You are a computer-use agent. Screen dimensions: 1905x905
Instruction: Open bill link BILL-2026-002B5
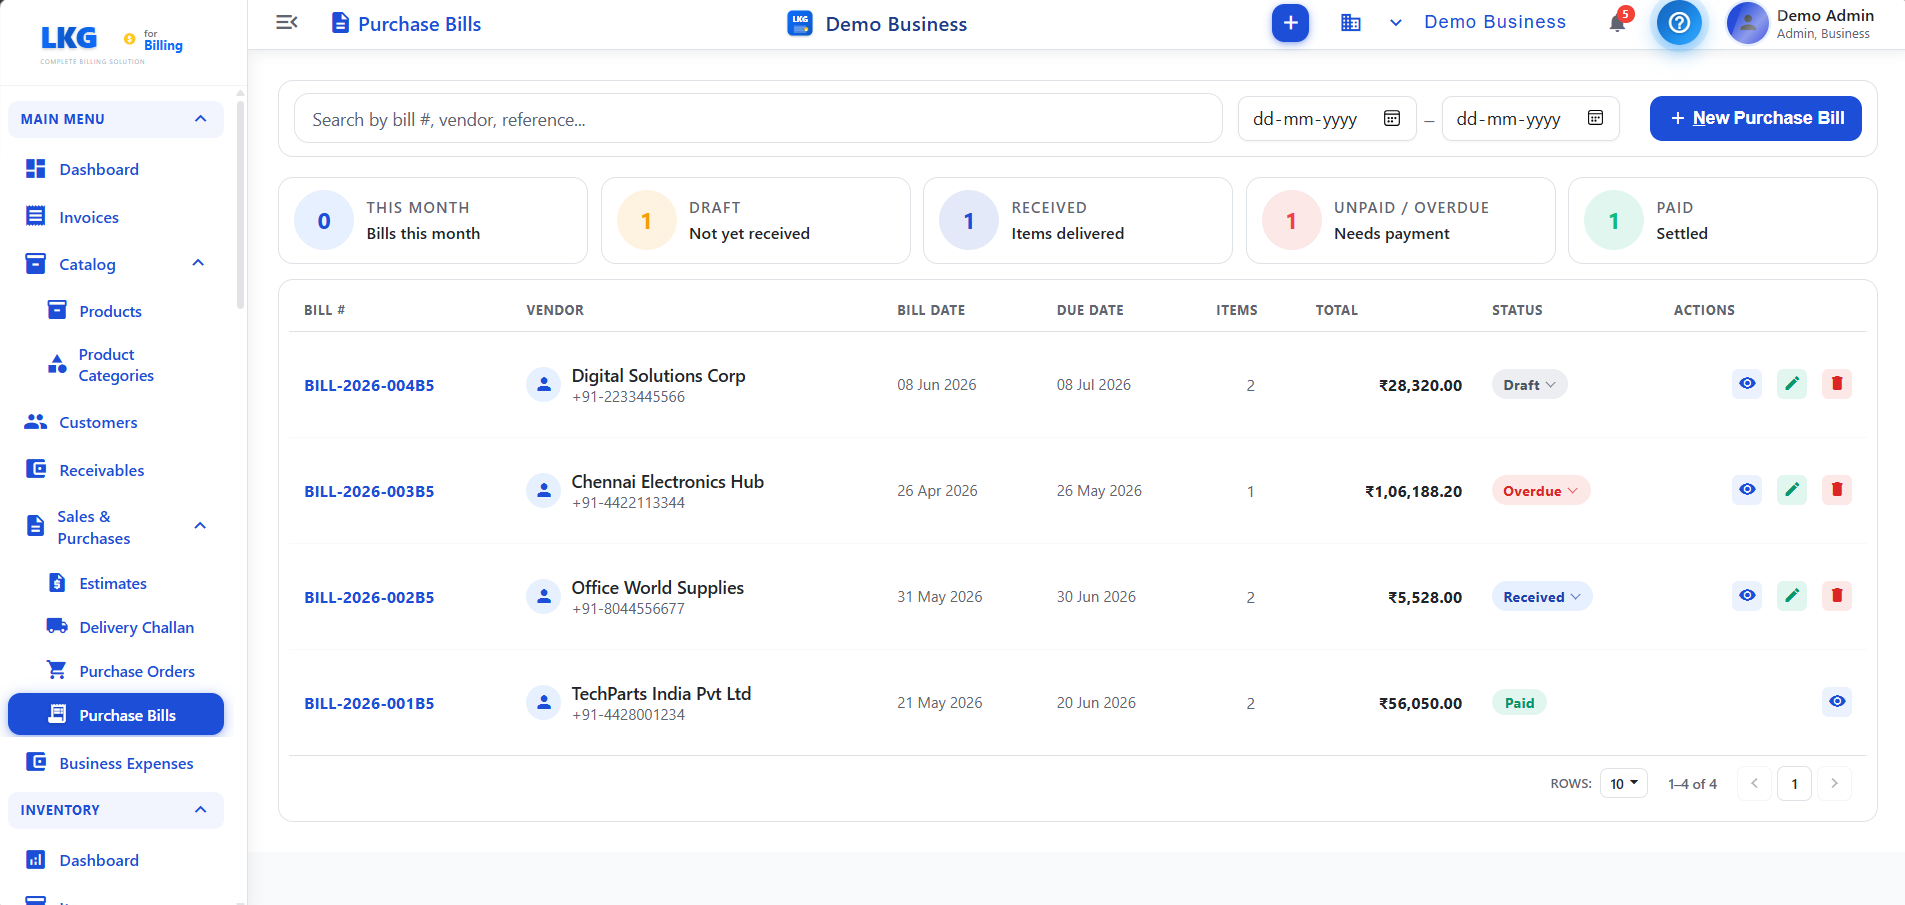pyautogui.click(x=369, y=597)
